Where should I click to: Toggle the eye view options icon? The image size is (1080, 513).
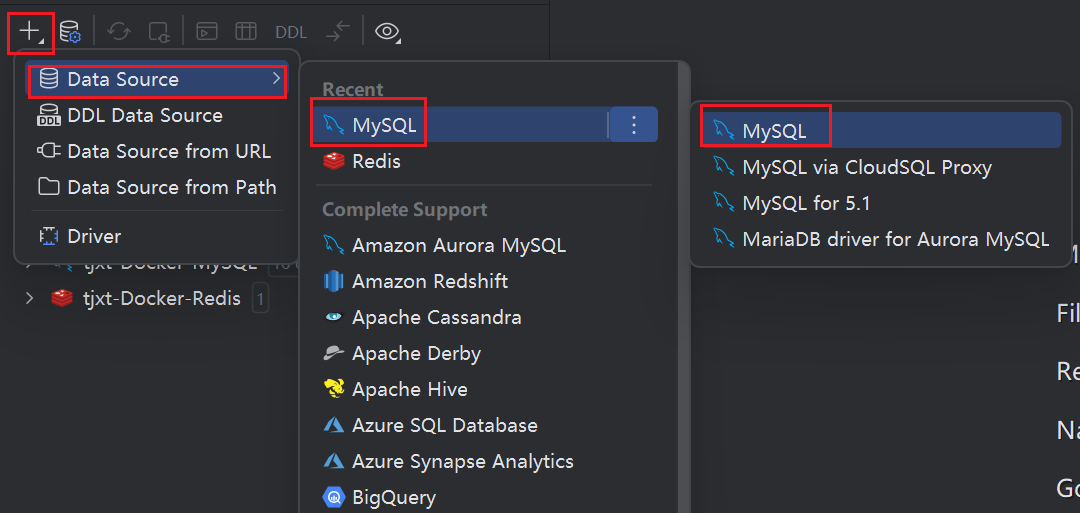pyautogui.click(x=388, y=32)
